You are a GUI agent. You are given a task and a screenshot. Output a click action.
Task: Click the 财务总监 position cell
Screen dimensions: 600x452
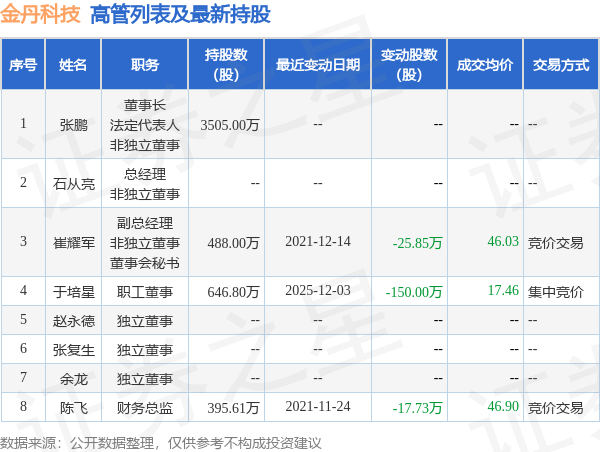(x=145, y=408)
